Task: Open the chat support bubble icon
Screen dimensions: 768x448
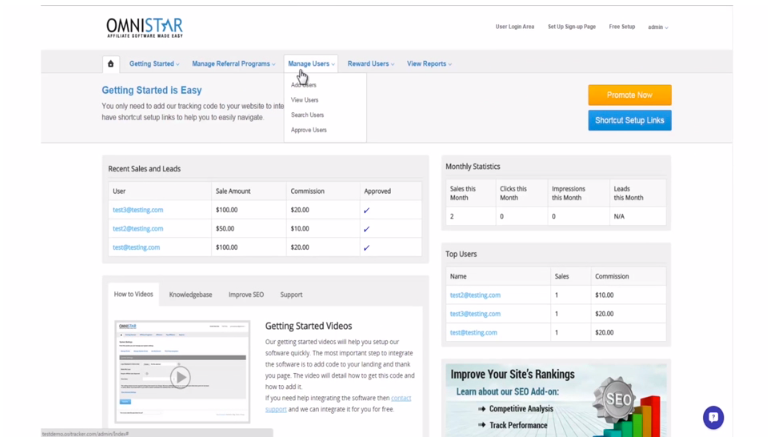Action: (713, 418)
